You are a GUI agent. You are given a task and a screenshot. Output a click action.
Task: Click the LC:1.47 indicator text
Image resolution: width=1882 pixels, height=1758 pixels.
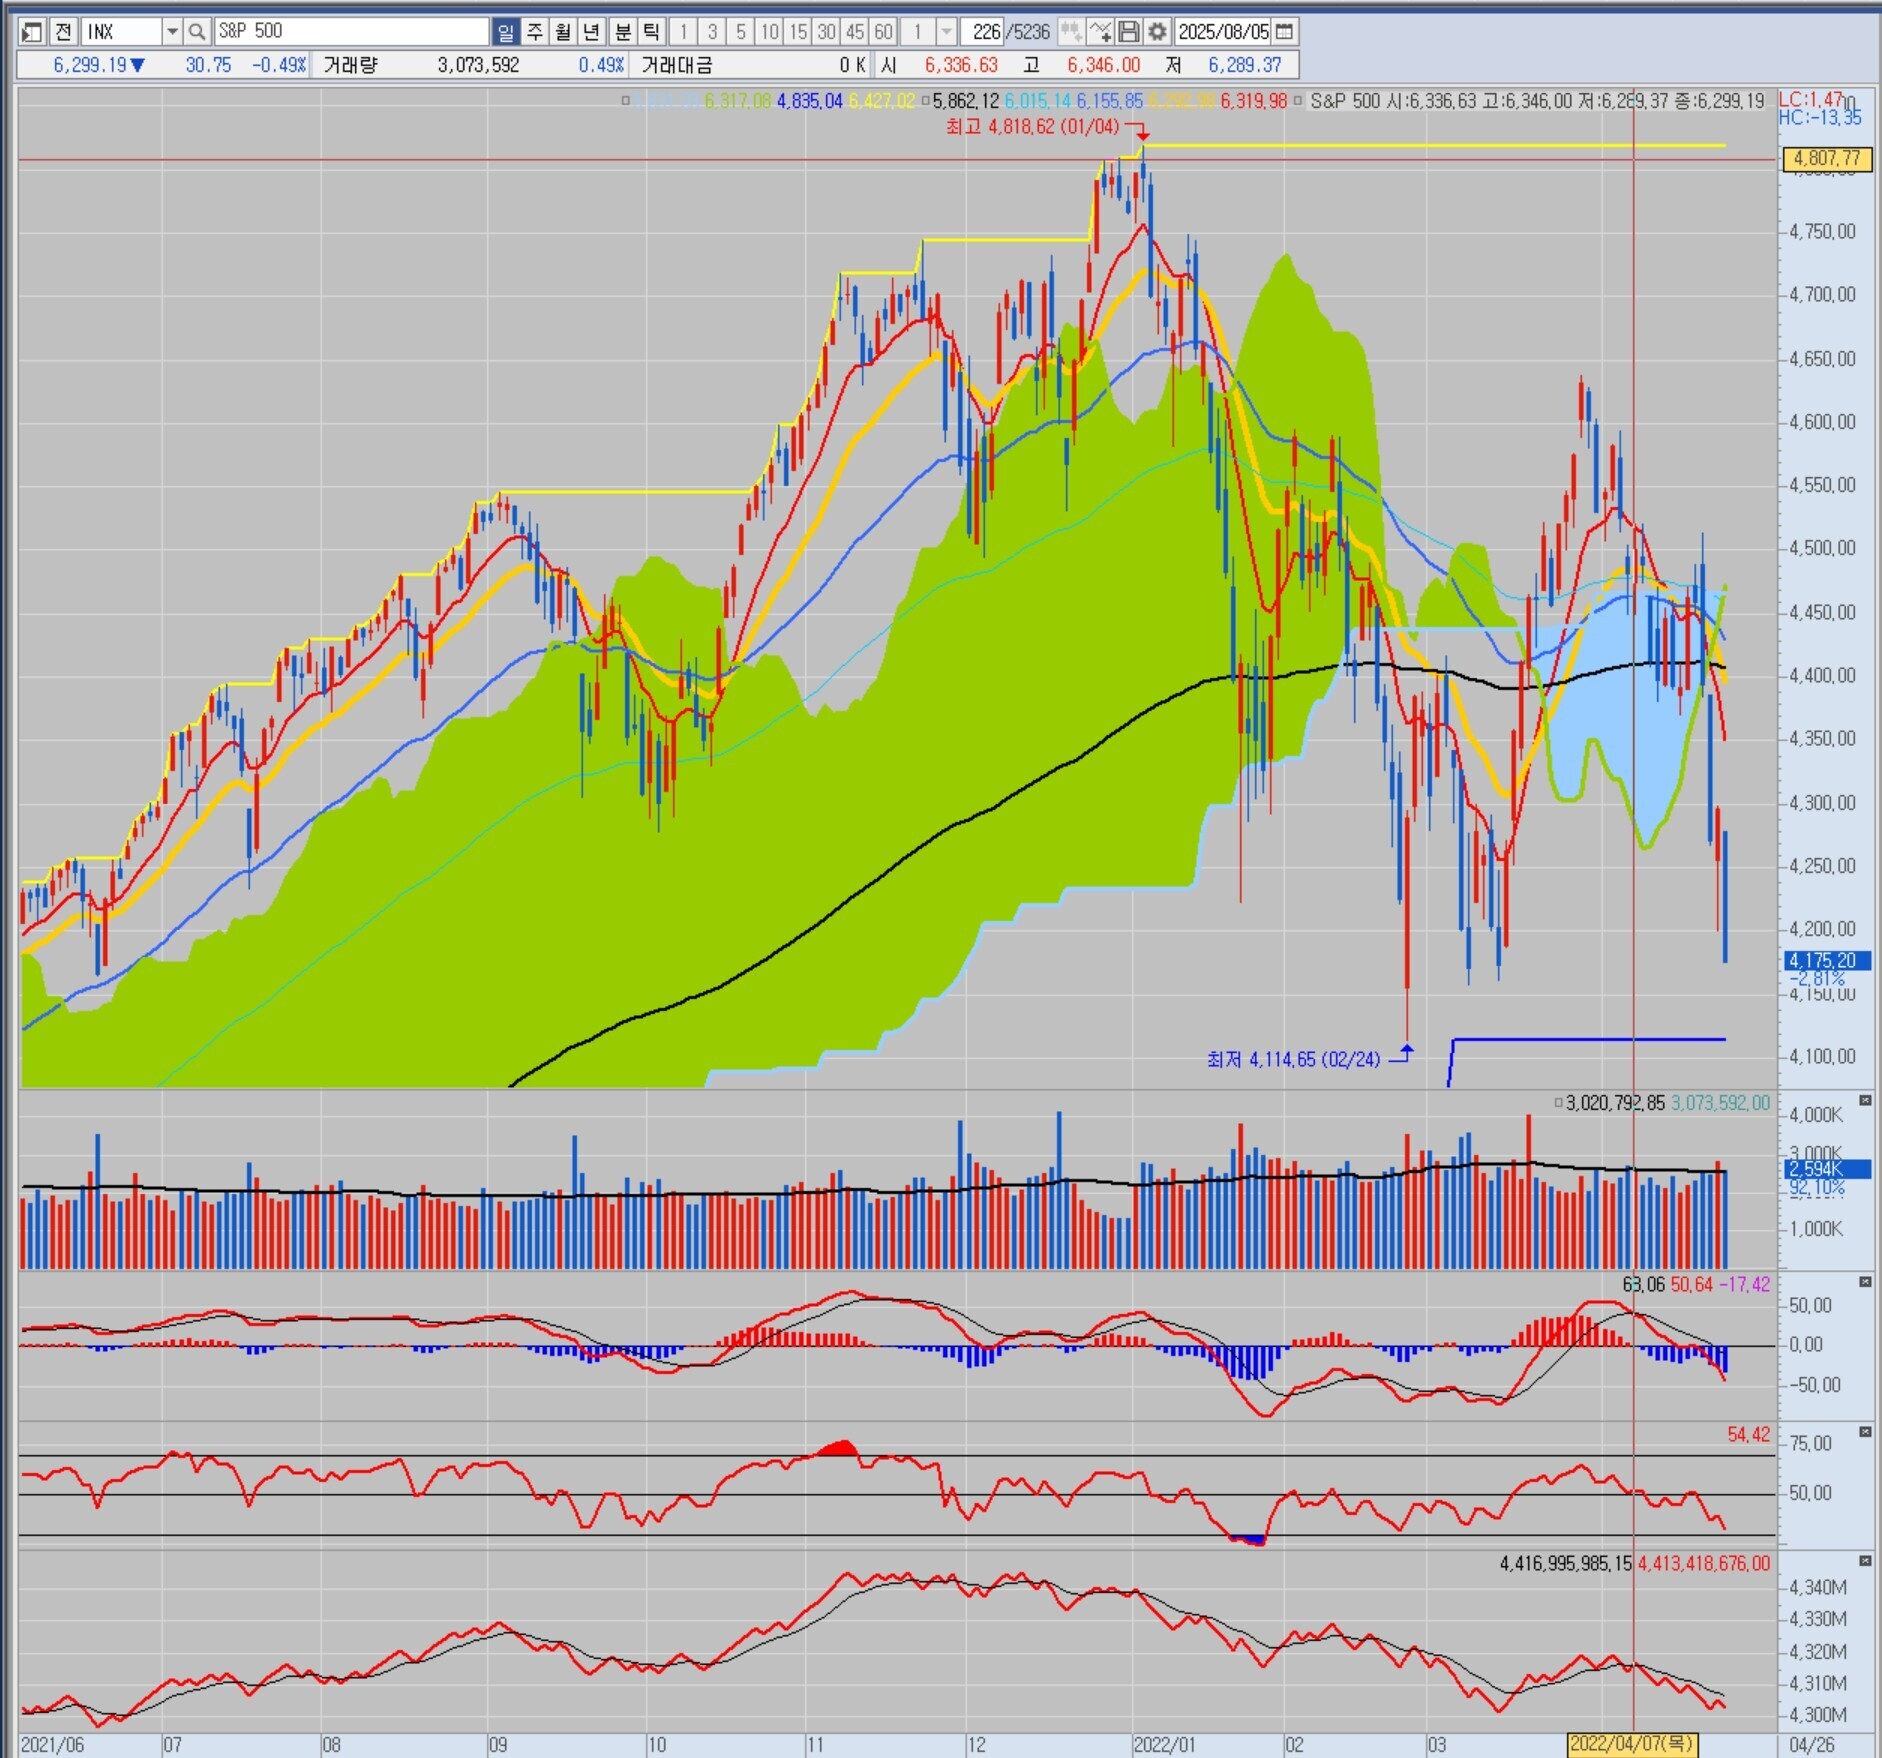click(1811, 100)
